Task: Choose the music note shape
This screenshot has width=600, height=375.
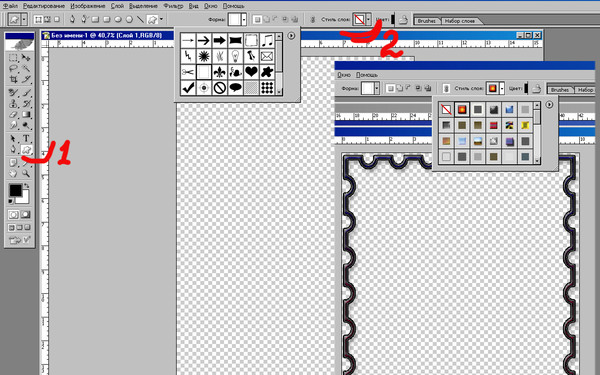Action: [x=267, y=40]
